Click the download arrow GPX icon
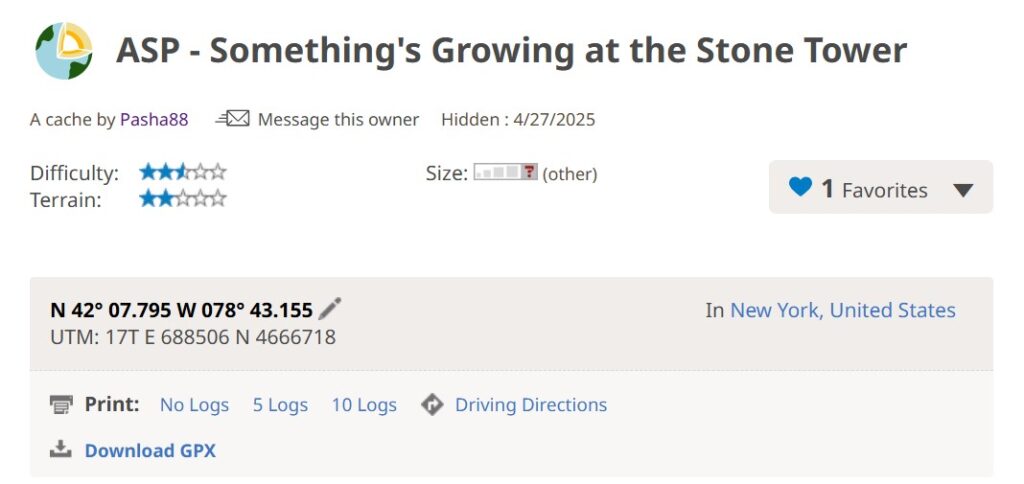1024x484 pixels. click(61, 449)
